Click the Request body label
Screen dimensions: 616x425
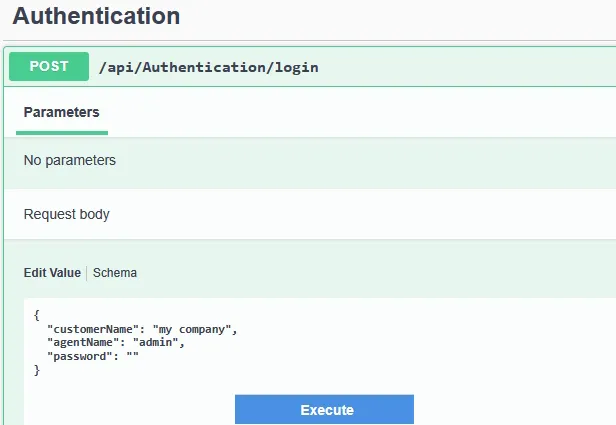[66, 214]
